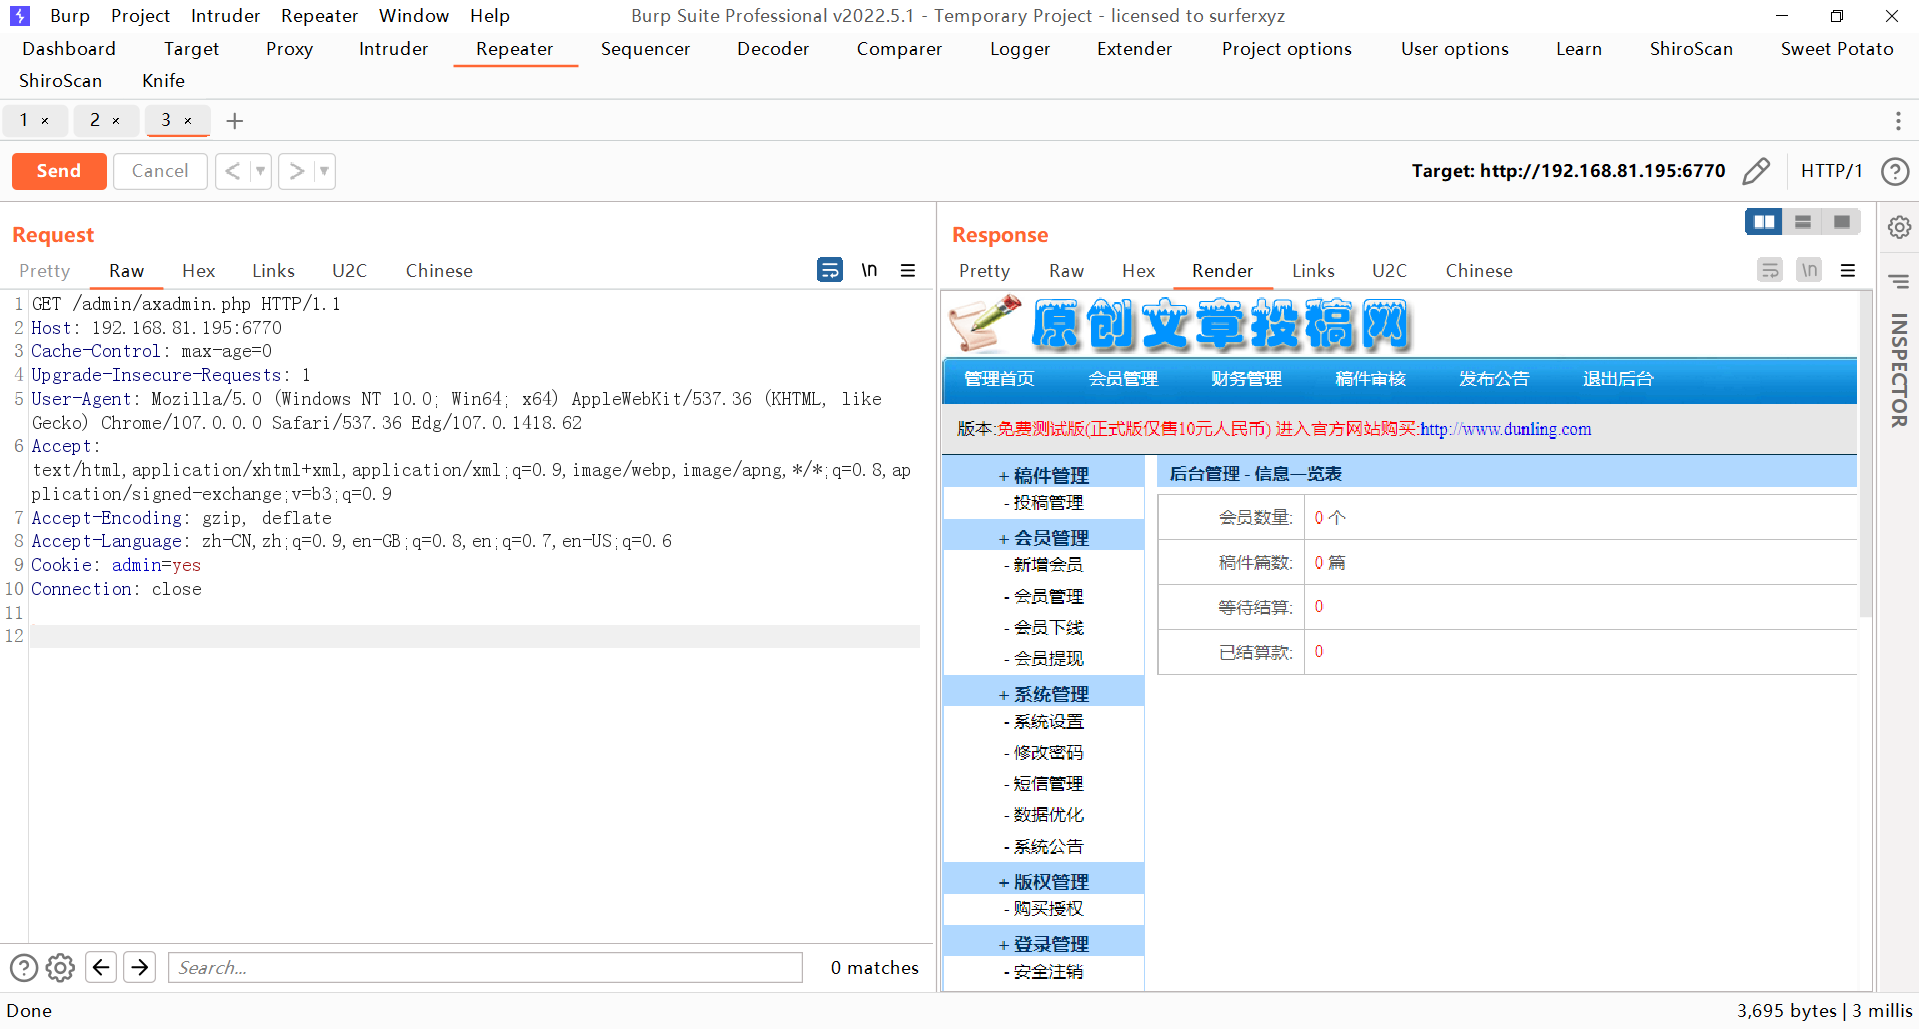Image resolution: width=1920 pixels, height=1030 pixels.
Task: Jump to previous search match
Action: [x=101, y=967]
